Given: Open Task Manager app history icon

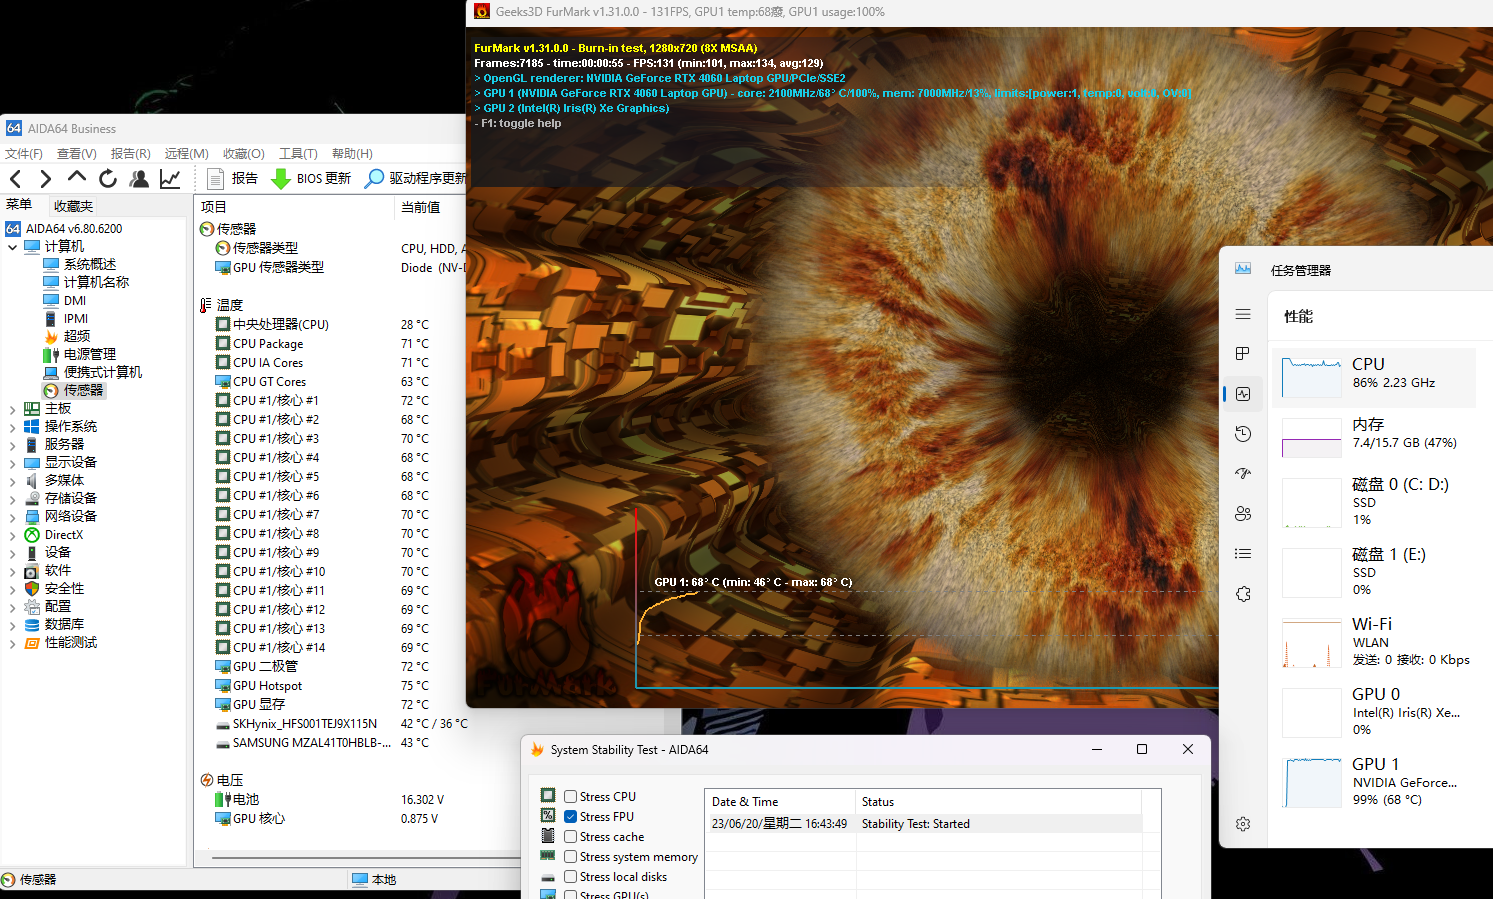Looking at the screenshot, I should [1243, 434].
